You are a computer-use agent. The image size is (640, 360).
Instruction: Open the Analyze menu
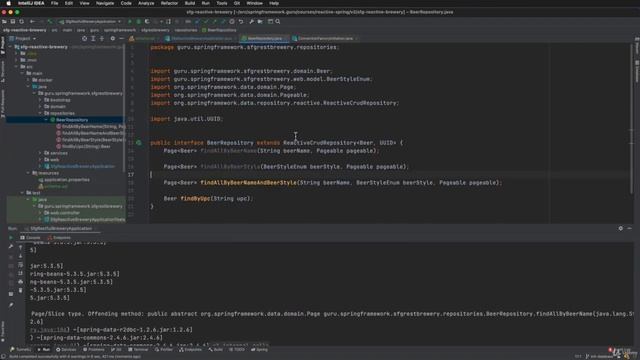(146, 3)
